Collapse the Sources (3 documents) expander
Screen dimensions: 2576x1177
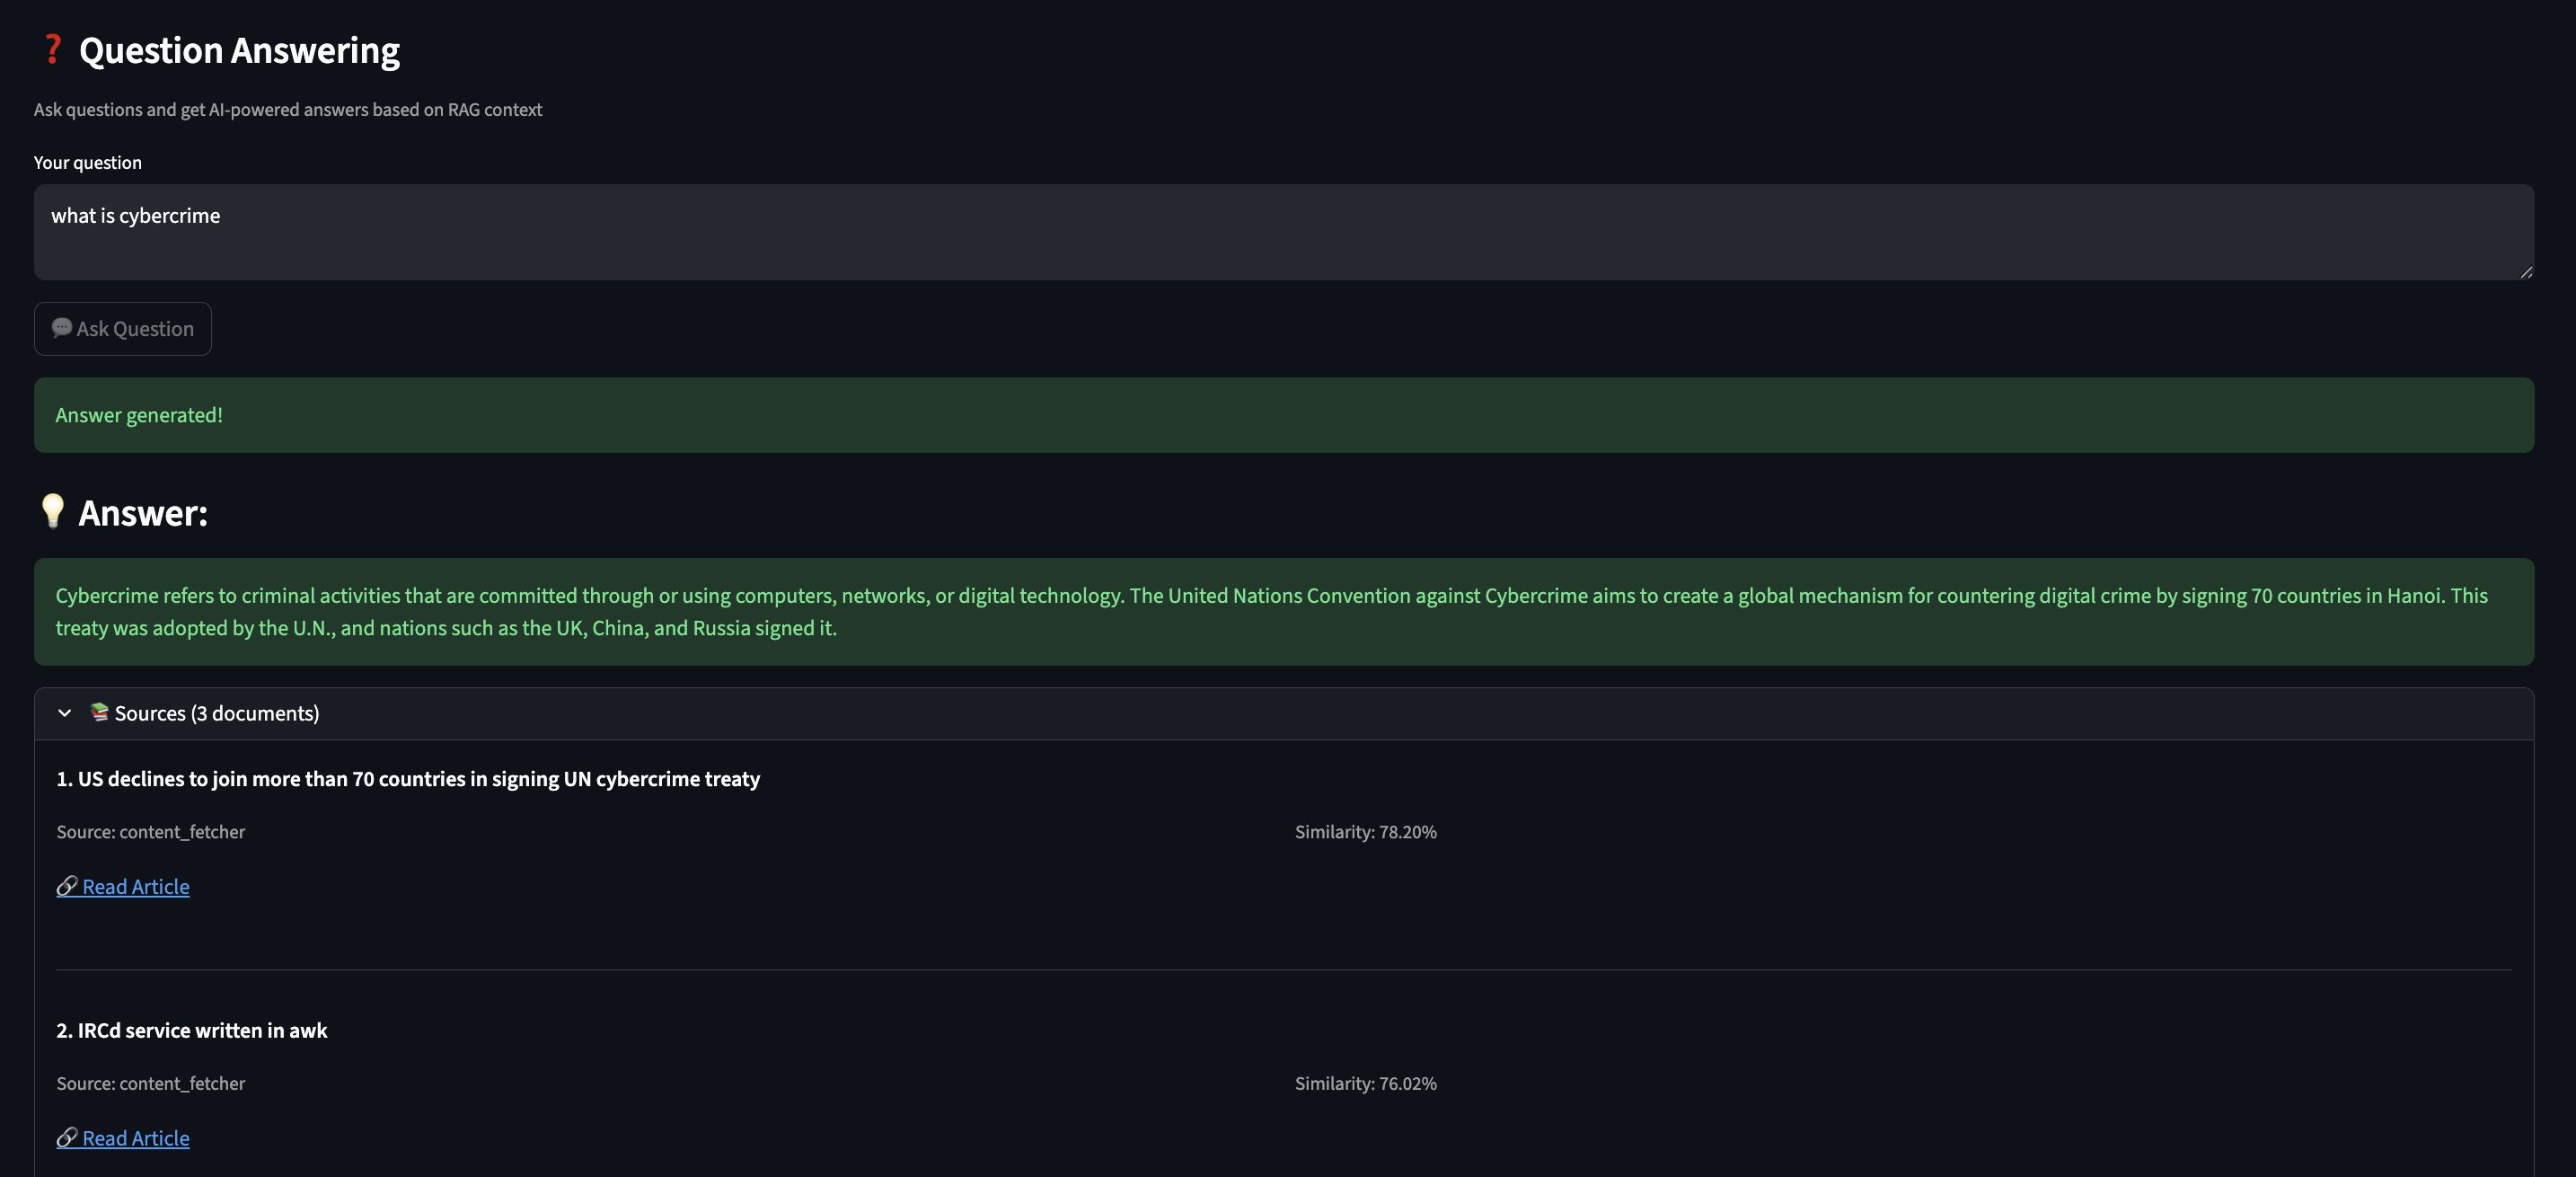(x=216, y=713)
